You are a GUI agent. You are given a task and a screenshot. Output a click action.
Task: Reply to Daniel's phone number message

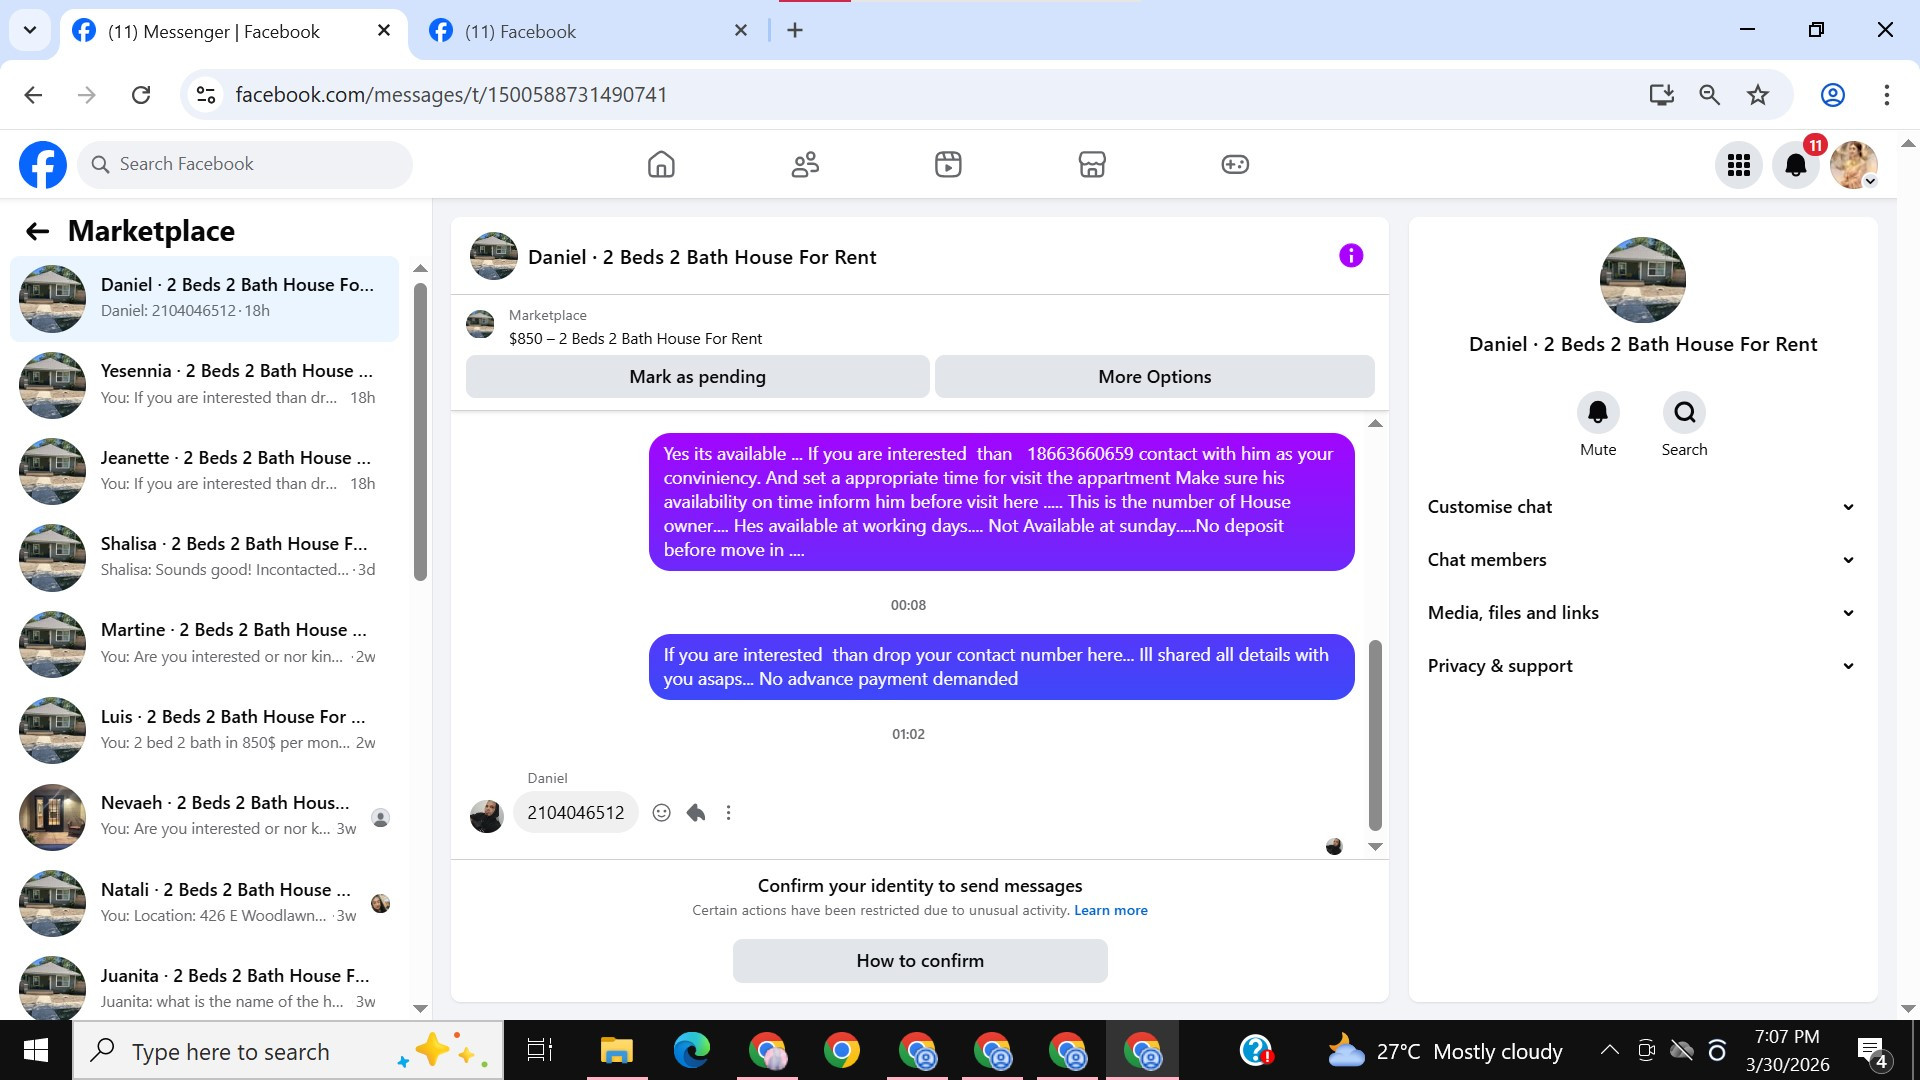click(696, 813)
